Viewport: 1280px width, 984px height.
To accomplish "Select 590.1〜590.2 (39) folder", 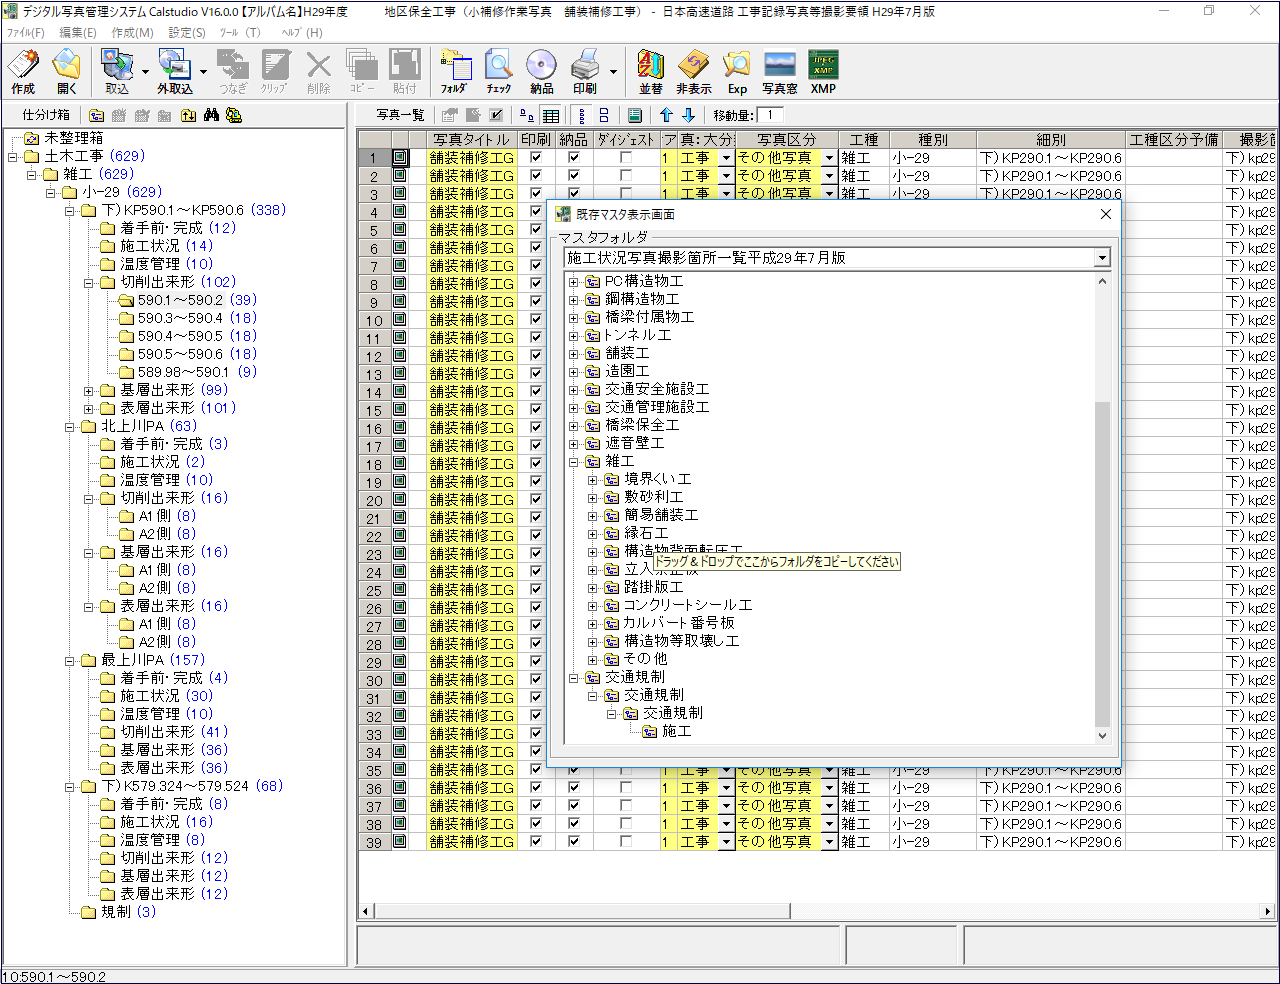I will coord(197,300).
